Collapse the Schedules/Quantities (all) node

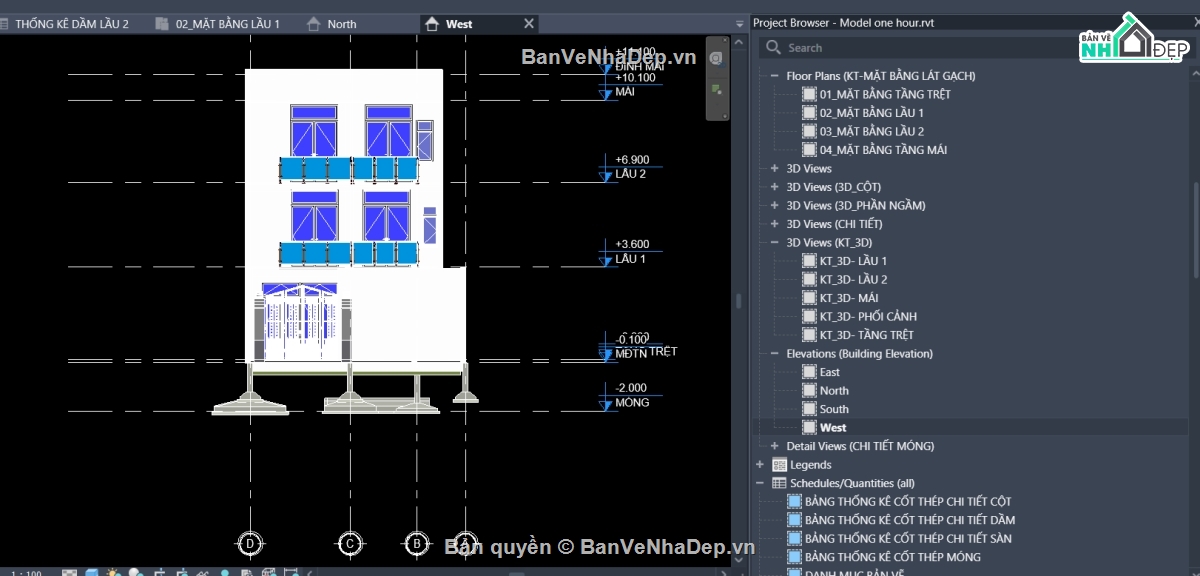tap(760, 483)
